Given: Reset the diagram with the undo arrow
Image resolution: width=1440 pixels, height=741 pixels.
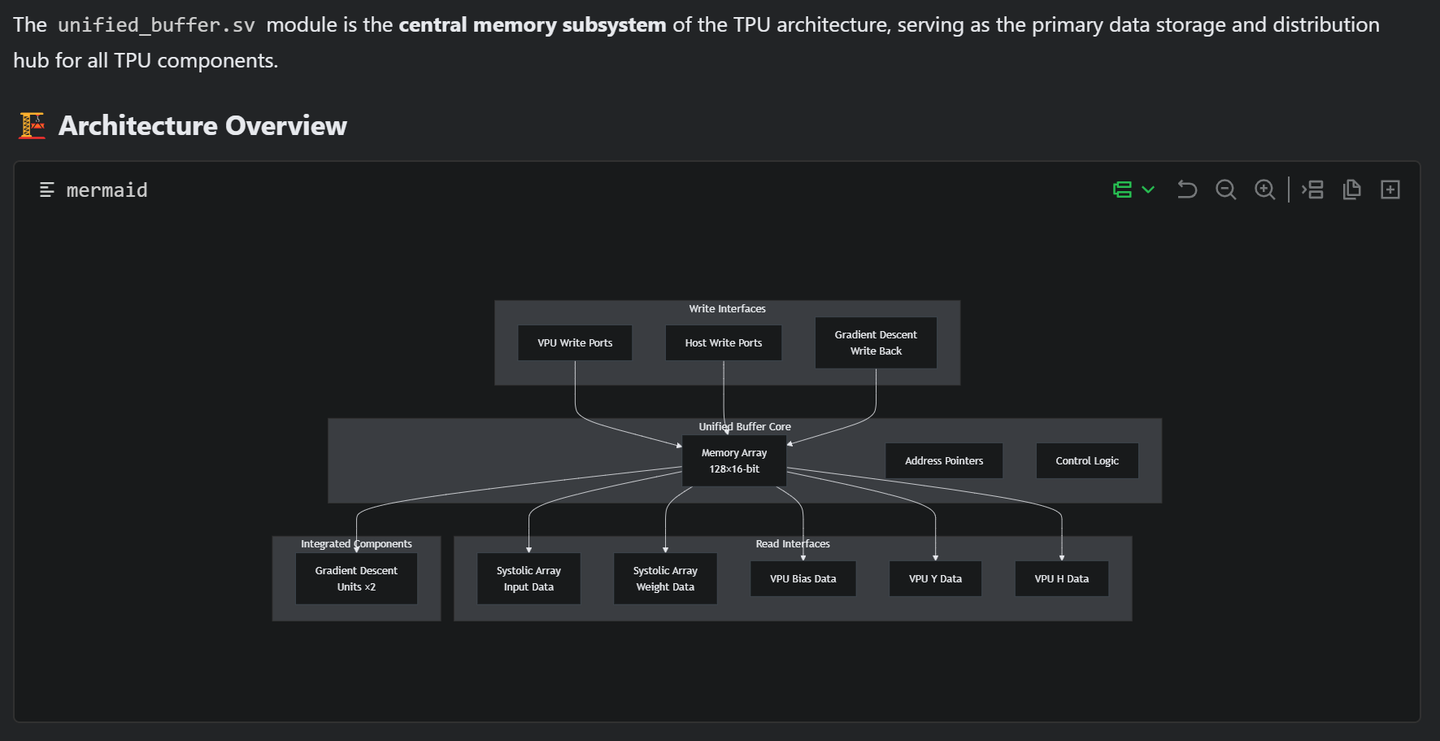Looking at the screenshot, I should pos(1187,190).
